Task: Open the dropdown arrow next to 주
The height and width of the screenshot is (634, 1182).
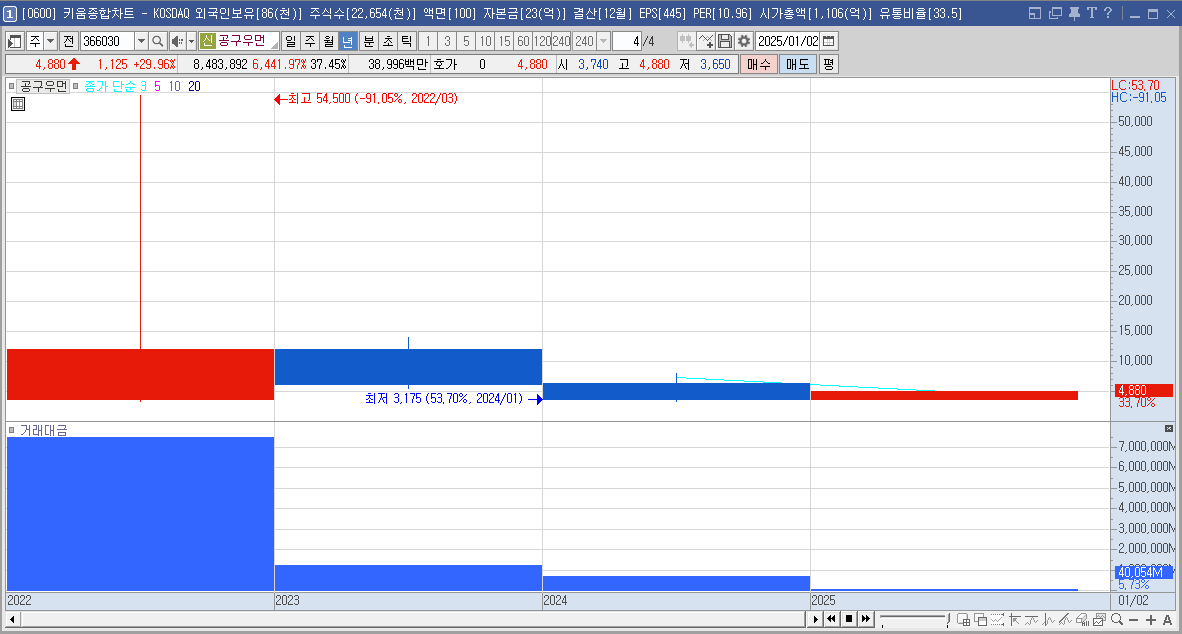Action: click(x=51, y=41)
